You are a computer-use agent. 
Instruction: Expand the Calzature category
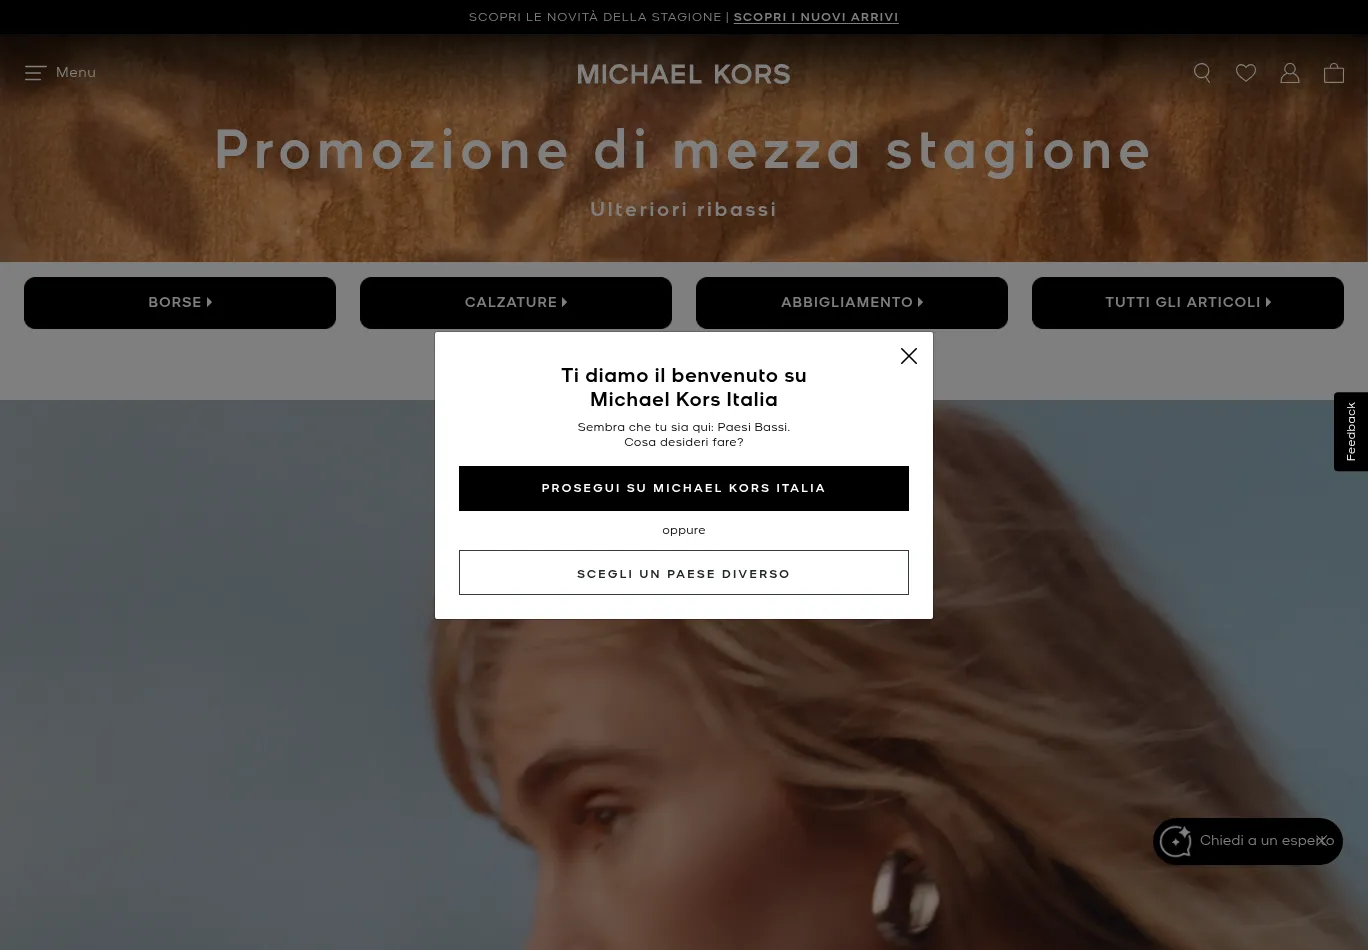click(x=516, y=303)
